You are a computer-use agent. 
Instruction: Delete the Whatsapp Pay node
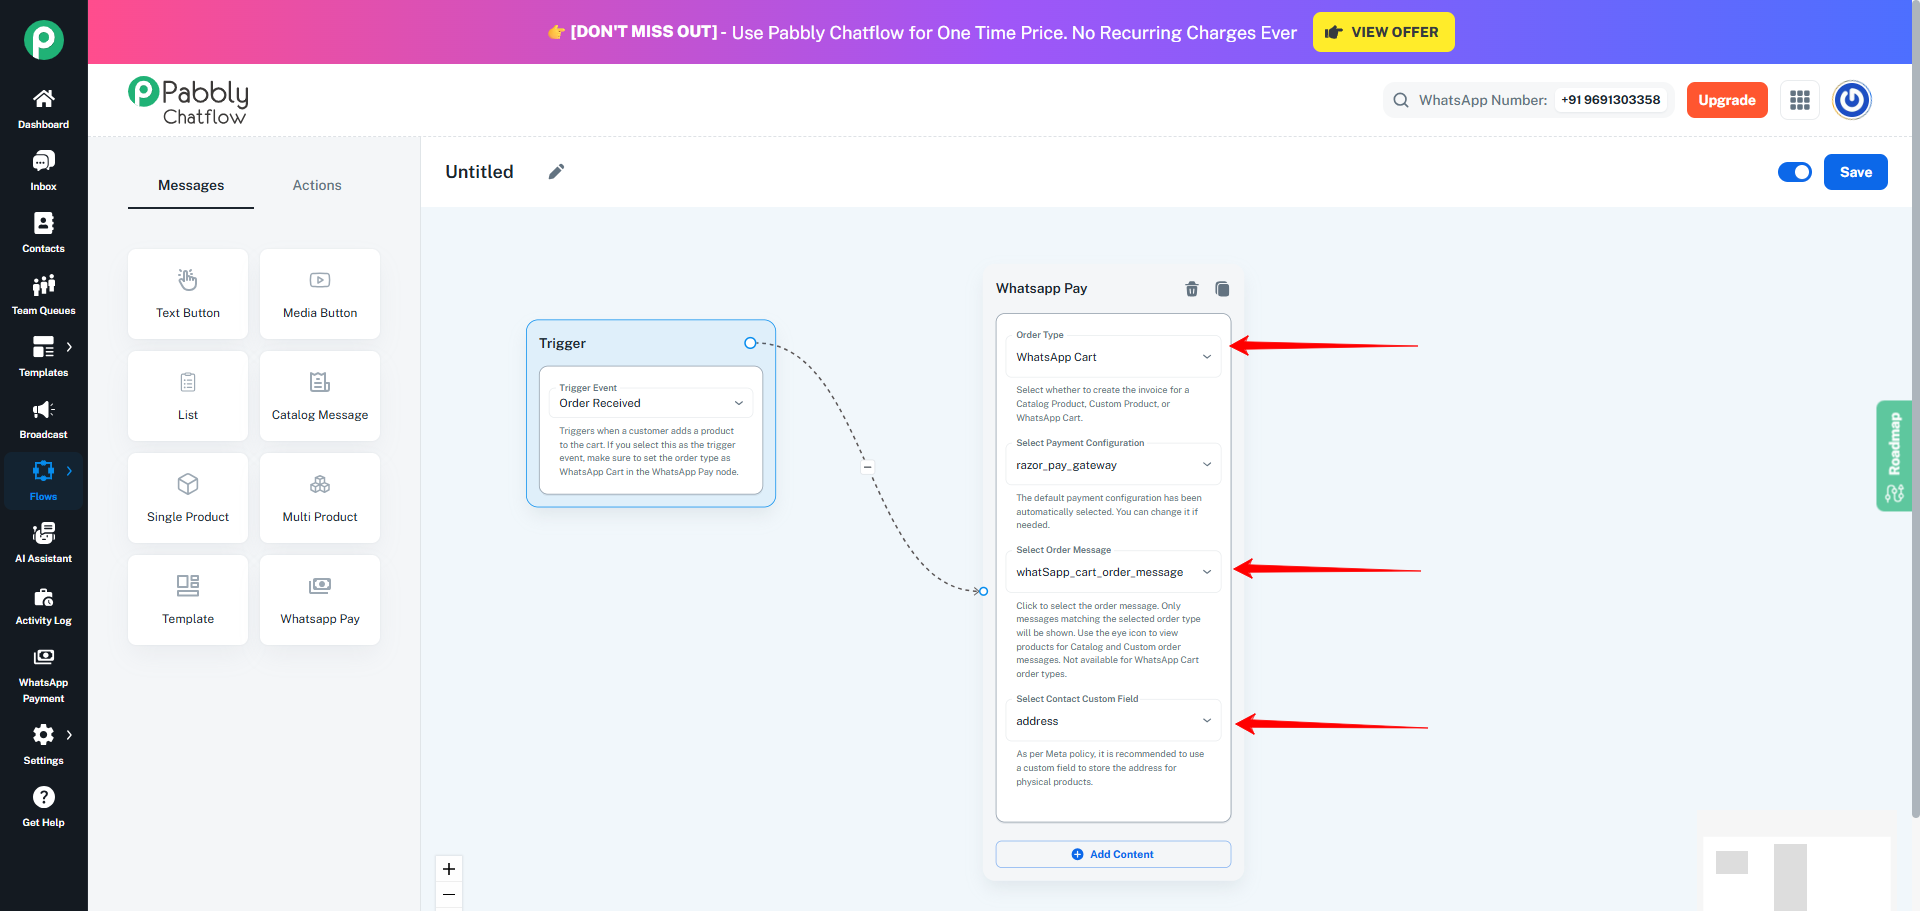point(1192,289)
